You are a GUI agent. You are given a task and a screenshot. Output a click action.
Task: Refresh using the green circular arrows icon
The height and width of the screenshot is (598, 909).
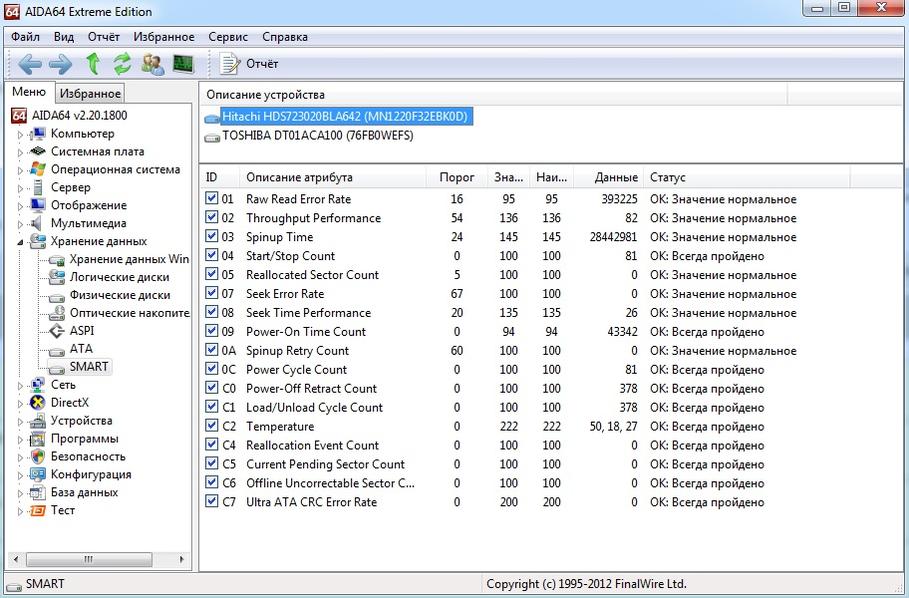coord(122,64)
